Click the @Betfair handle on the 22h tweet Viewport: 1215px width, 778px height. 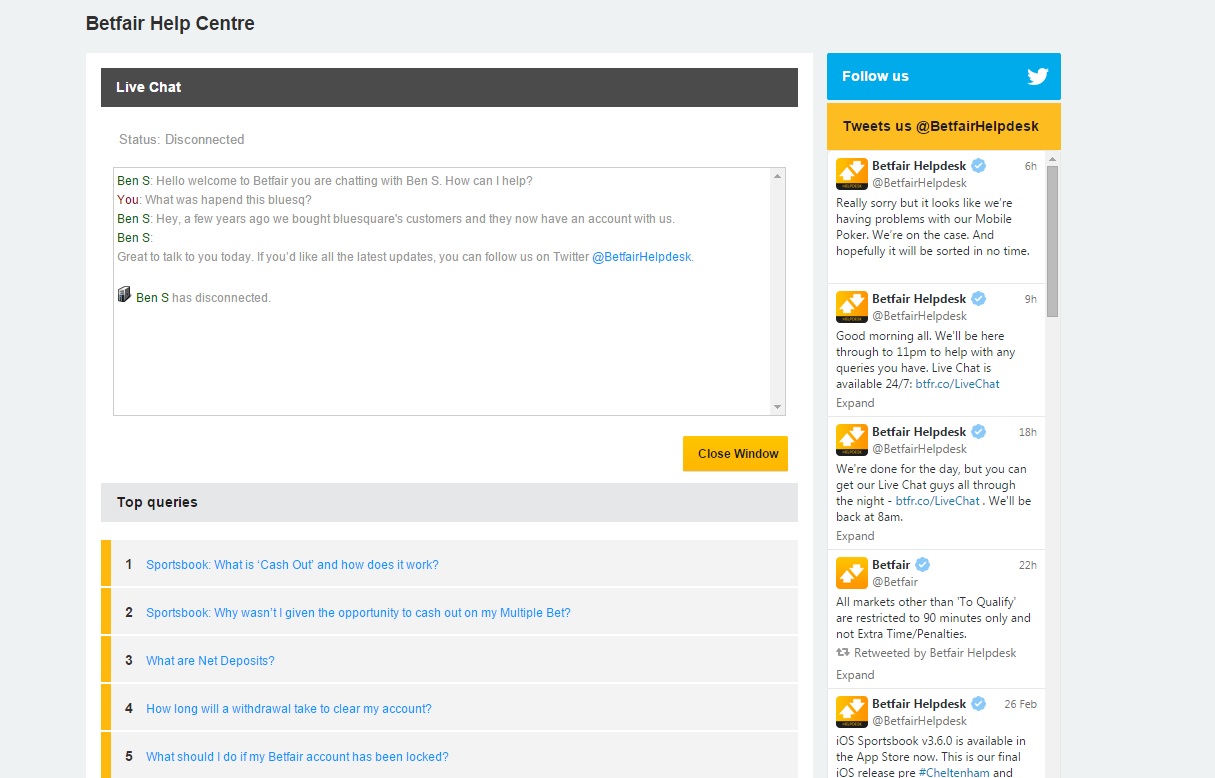pos(895,582)
